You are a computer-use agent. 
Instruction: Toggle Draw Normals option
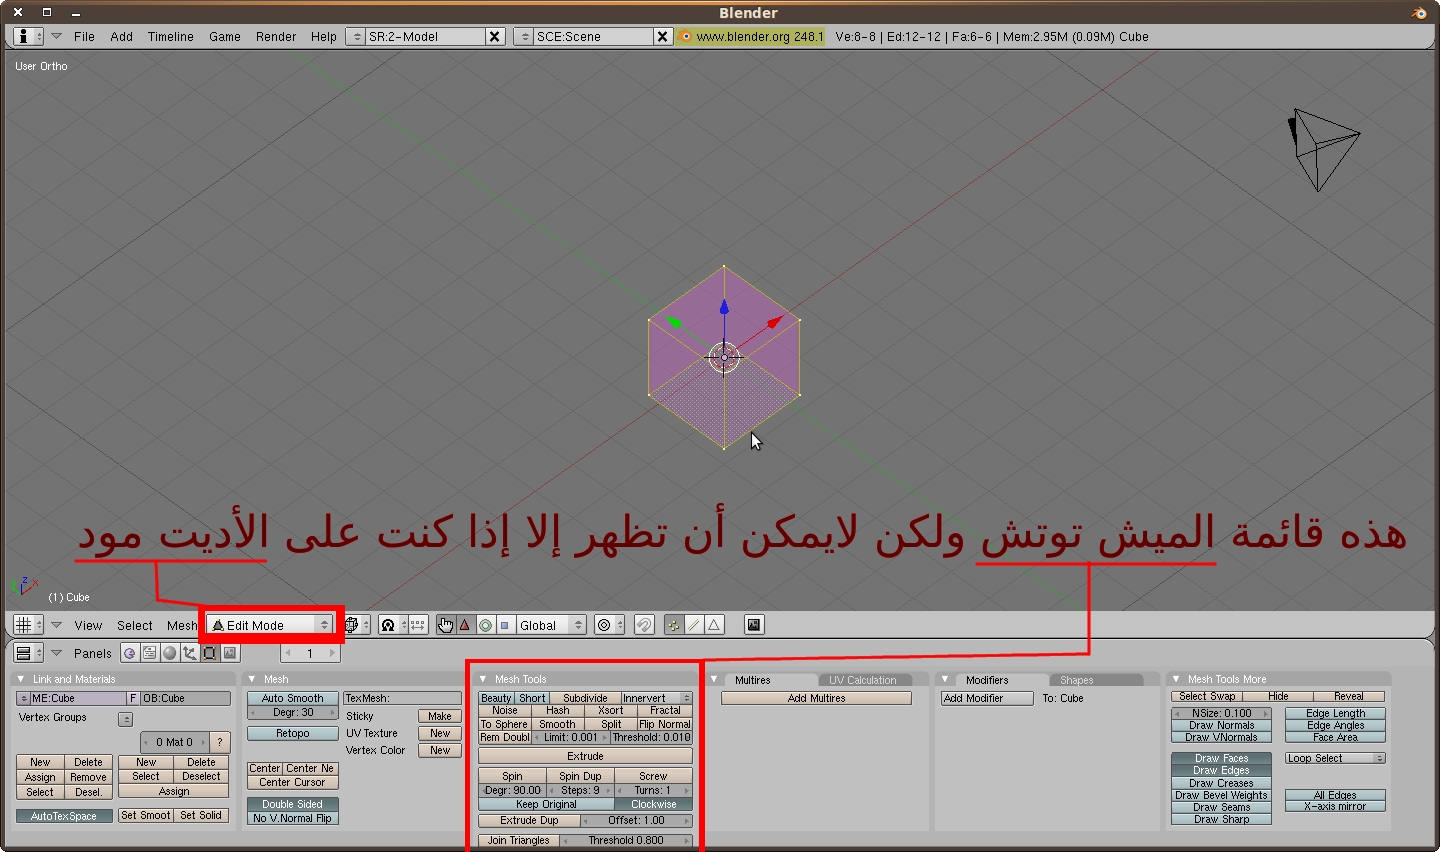coord(1221,725)
